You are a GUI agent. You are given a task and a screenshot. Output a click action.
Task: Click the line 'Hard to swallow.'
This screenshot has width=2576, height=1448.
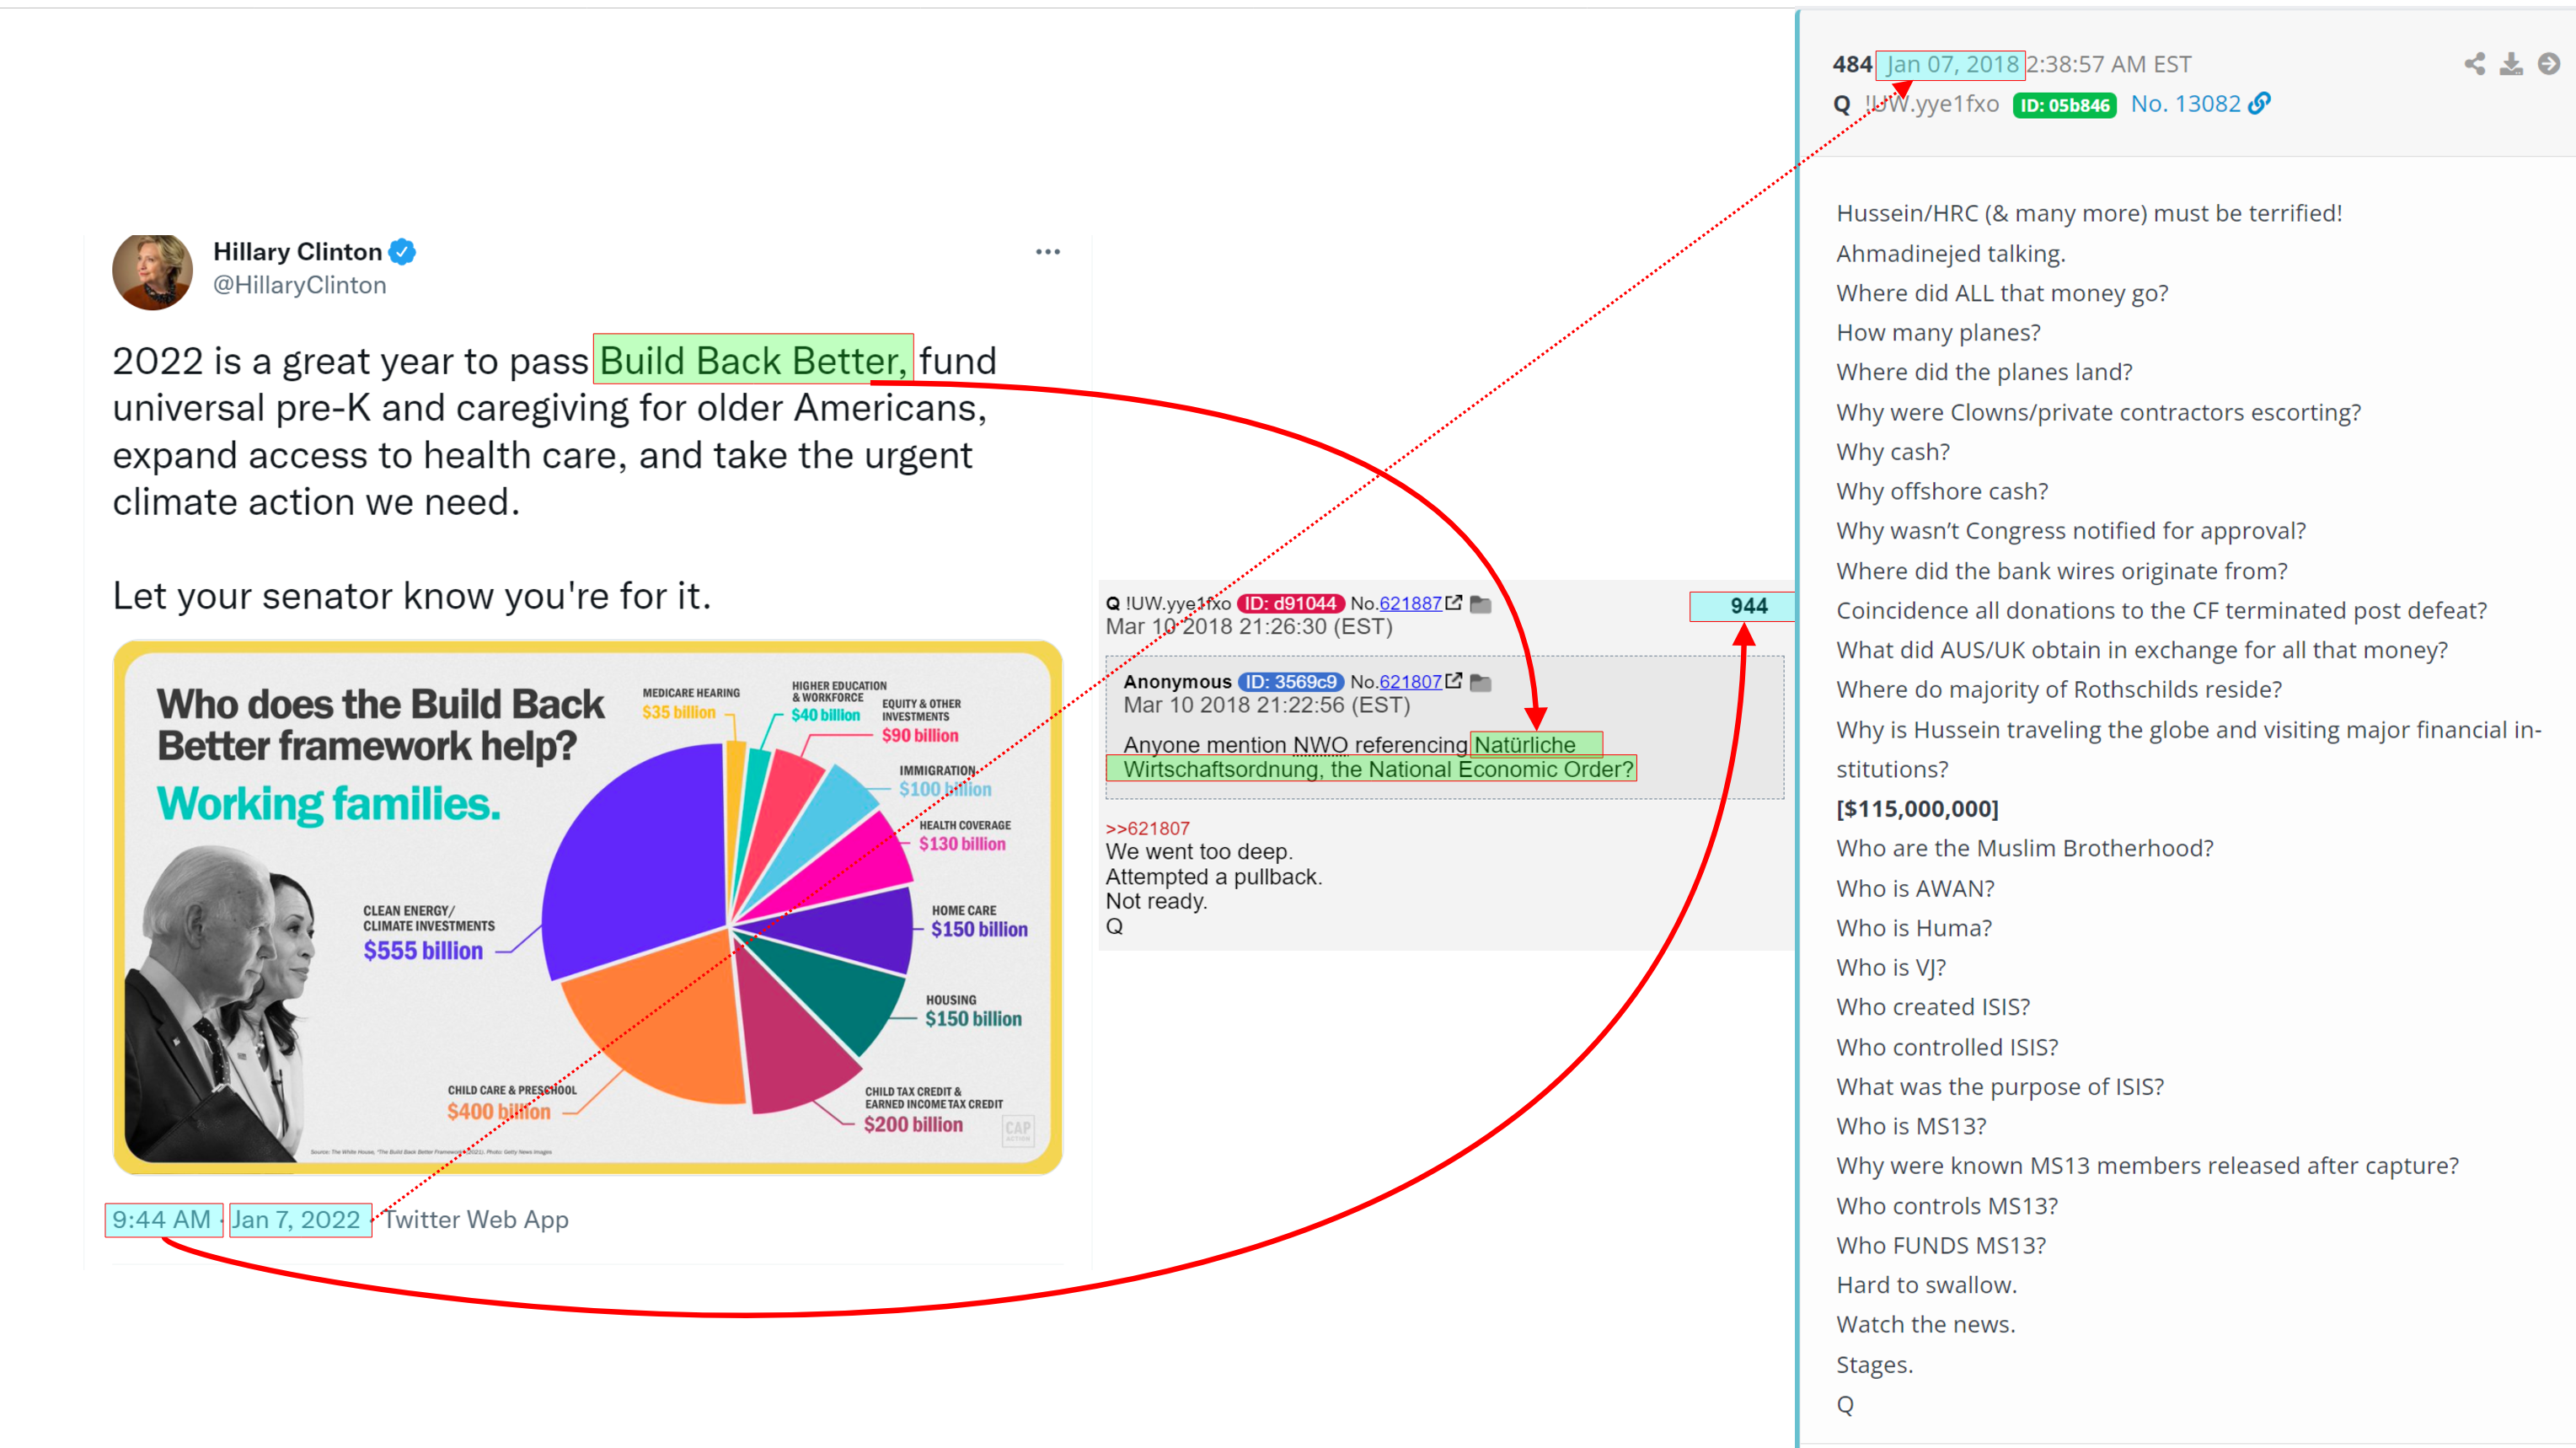[1926, 1285]
